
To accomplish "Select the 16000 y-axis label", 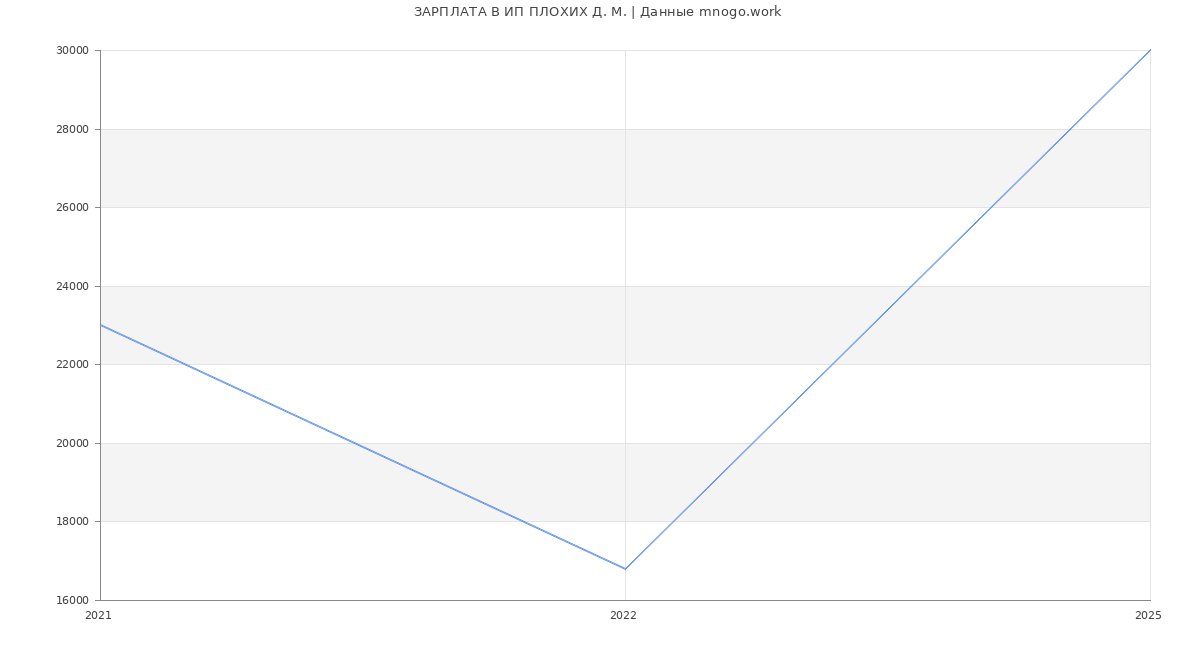I will [75, 600].
